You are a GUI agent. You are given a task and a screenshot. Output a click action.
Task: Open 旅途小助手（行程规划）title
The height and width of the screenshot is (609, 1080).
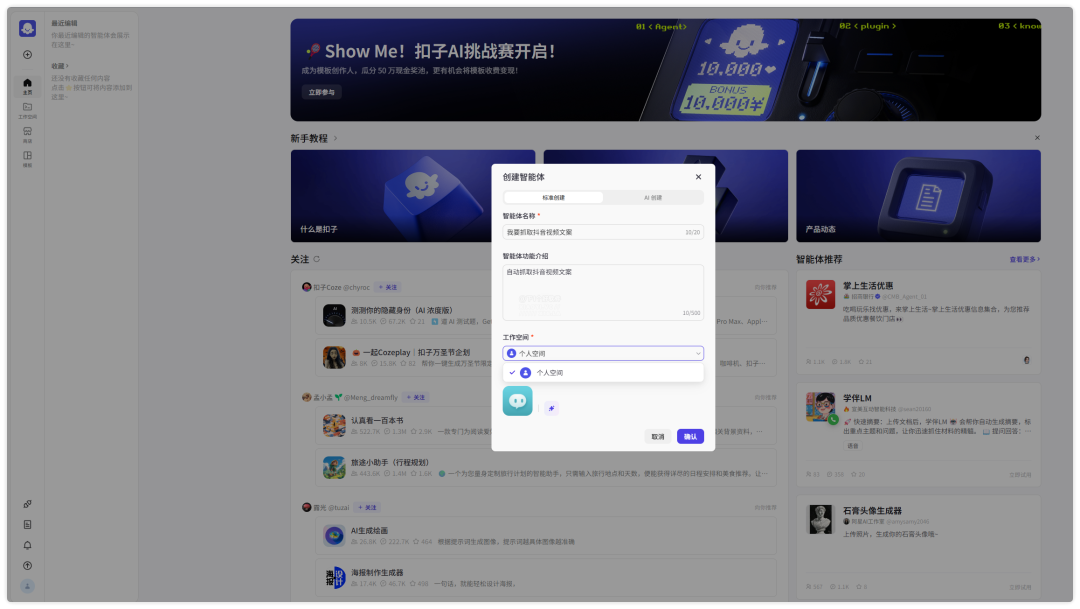[x=390, y=462]
